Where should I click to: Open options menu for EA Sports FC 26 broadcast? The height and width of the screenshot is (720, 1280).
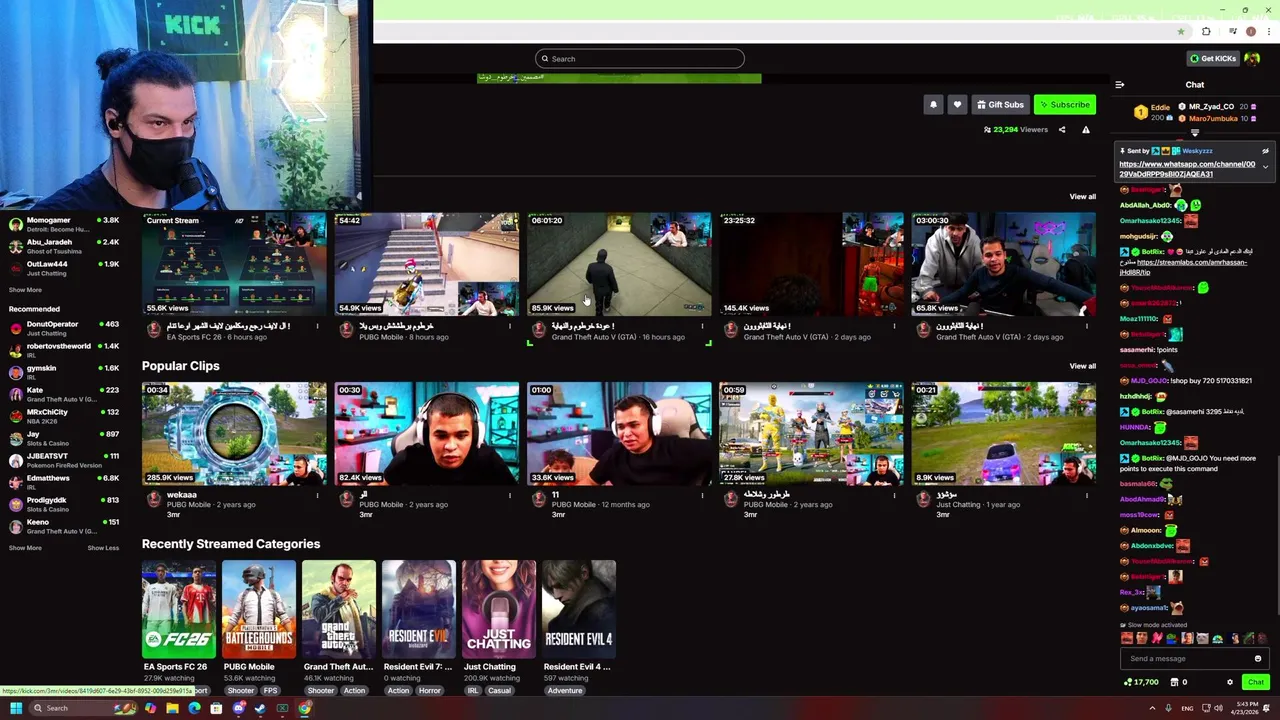(x=318, y=326)
